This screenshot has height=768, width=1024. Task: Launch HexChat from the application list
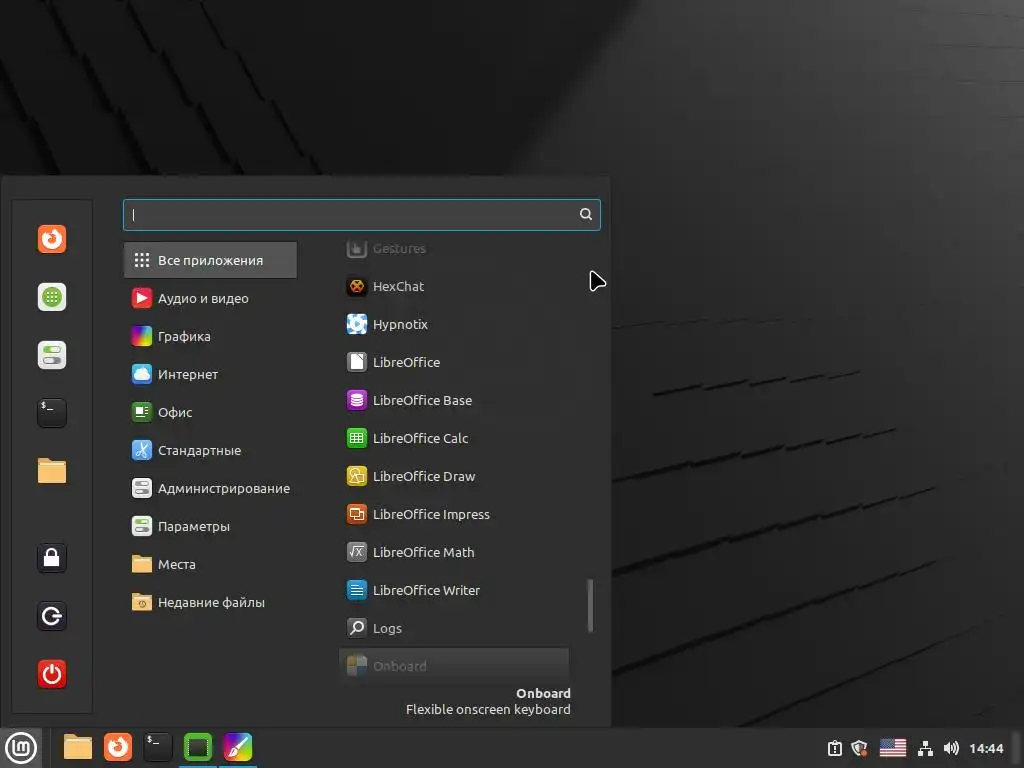[x=454, y=286]
